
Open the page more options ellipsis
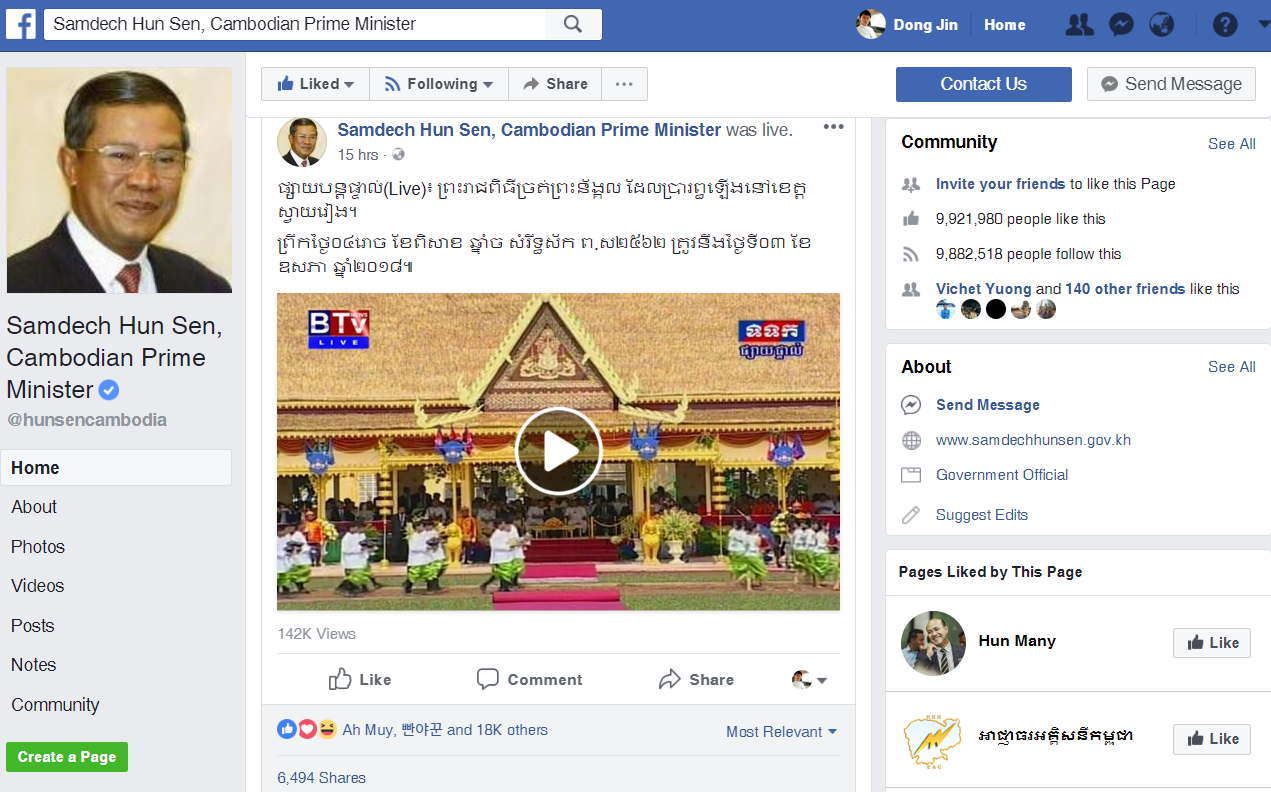pyautogui.click(x=624, y=84)
